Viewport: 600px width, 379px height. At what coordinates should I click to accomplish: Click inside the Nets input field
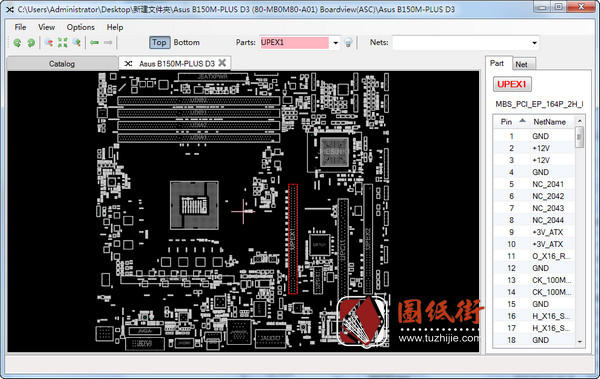[461, 43]
